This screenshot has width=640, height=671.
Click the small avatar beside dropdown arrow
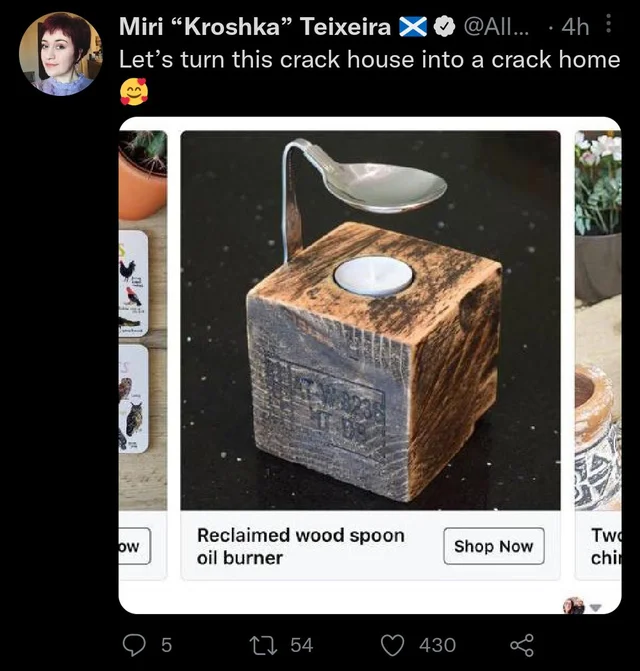[x=574, y=606]
